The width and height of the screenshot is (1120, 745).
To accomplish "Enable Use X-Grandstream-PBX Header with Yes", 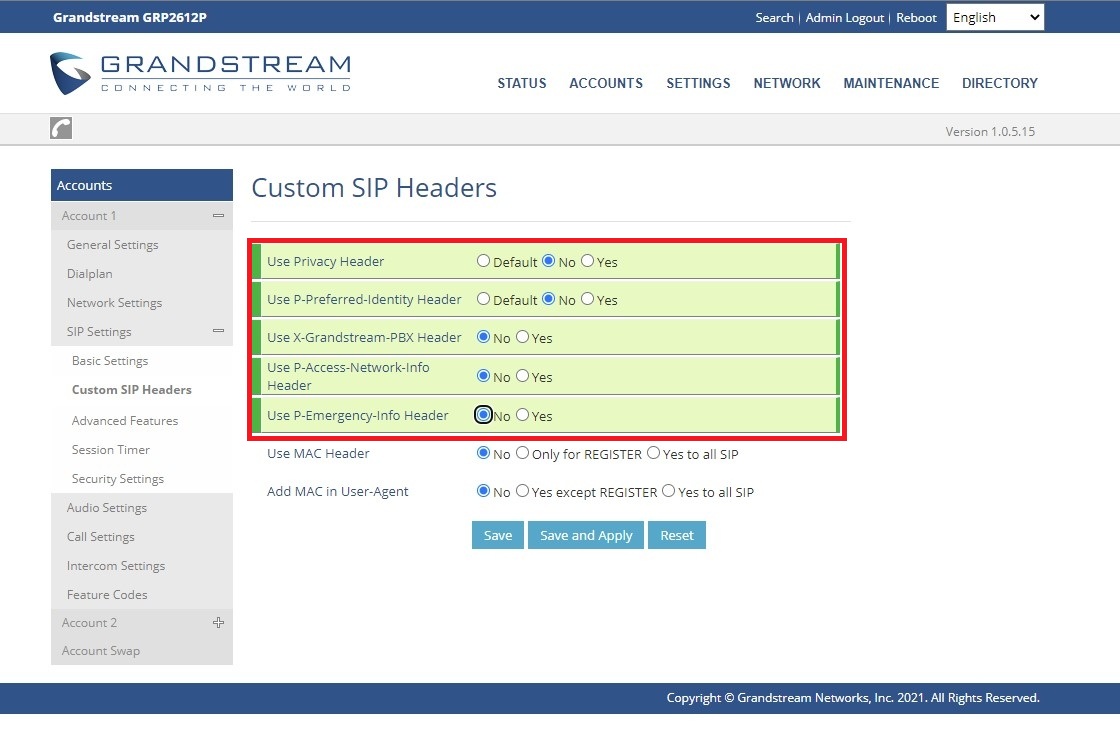I will tap(523, 337).
